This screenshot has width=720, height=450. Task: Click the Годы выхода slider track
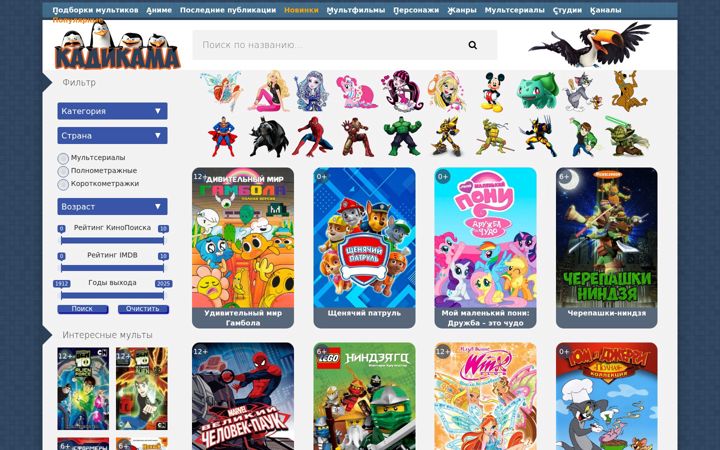pos(112,296)
